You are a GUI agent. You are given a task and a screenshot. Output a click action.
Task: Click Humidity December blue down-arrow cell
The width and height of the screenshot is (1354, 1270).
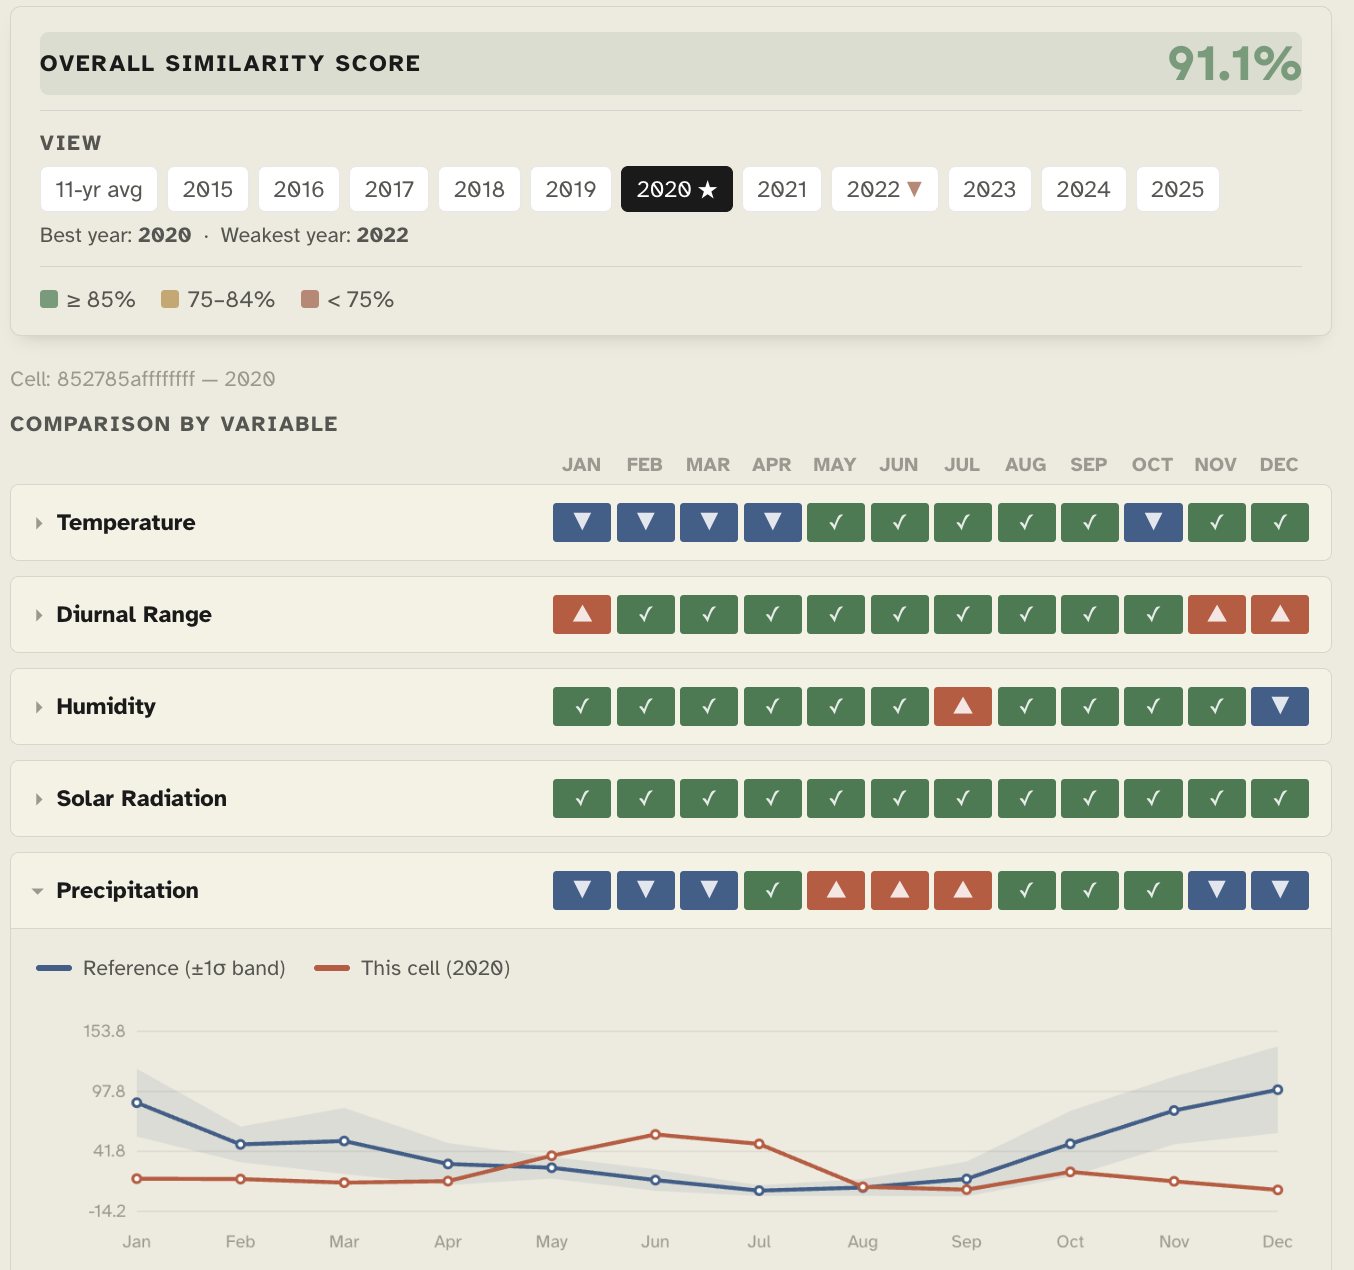(x=1280, y=707)
